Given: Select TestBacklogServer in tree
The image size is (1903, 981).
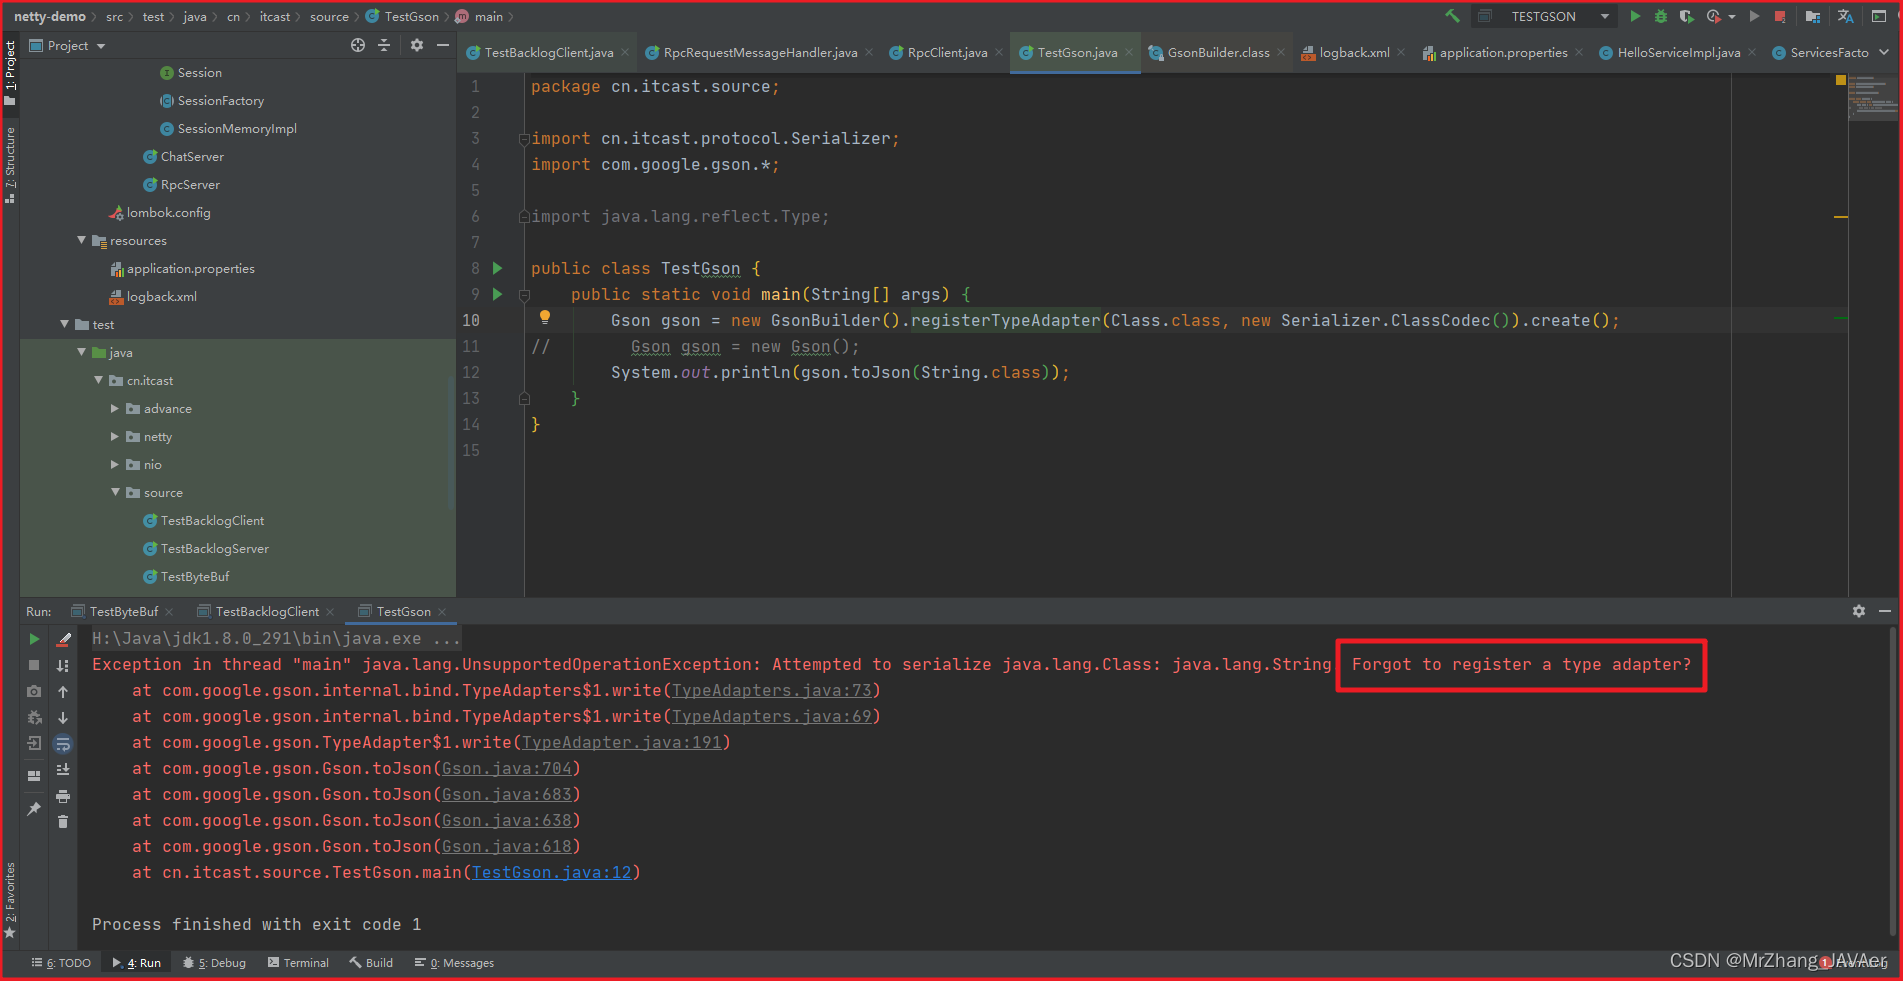Looking at the screenshot, I should click(x=214, y=548).
